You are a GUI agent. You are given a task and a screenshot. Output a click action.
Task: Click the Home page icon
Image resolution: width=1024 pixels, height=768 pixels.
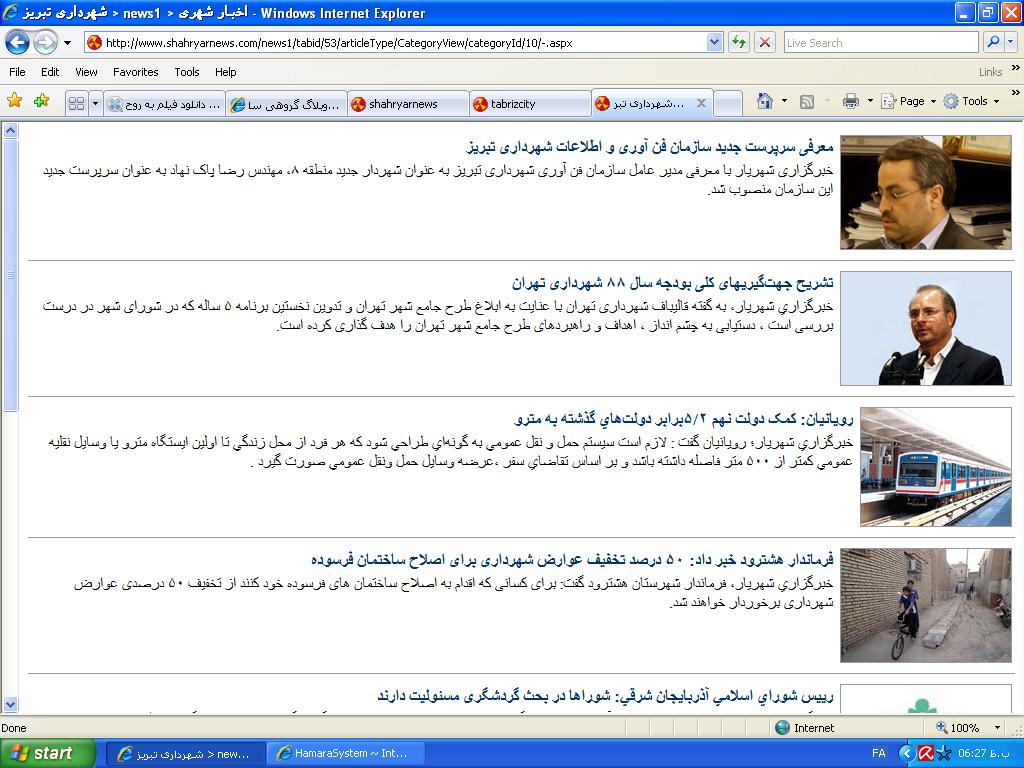tap(765, 101)
